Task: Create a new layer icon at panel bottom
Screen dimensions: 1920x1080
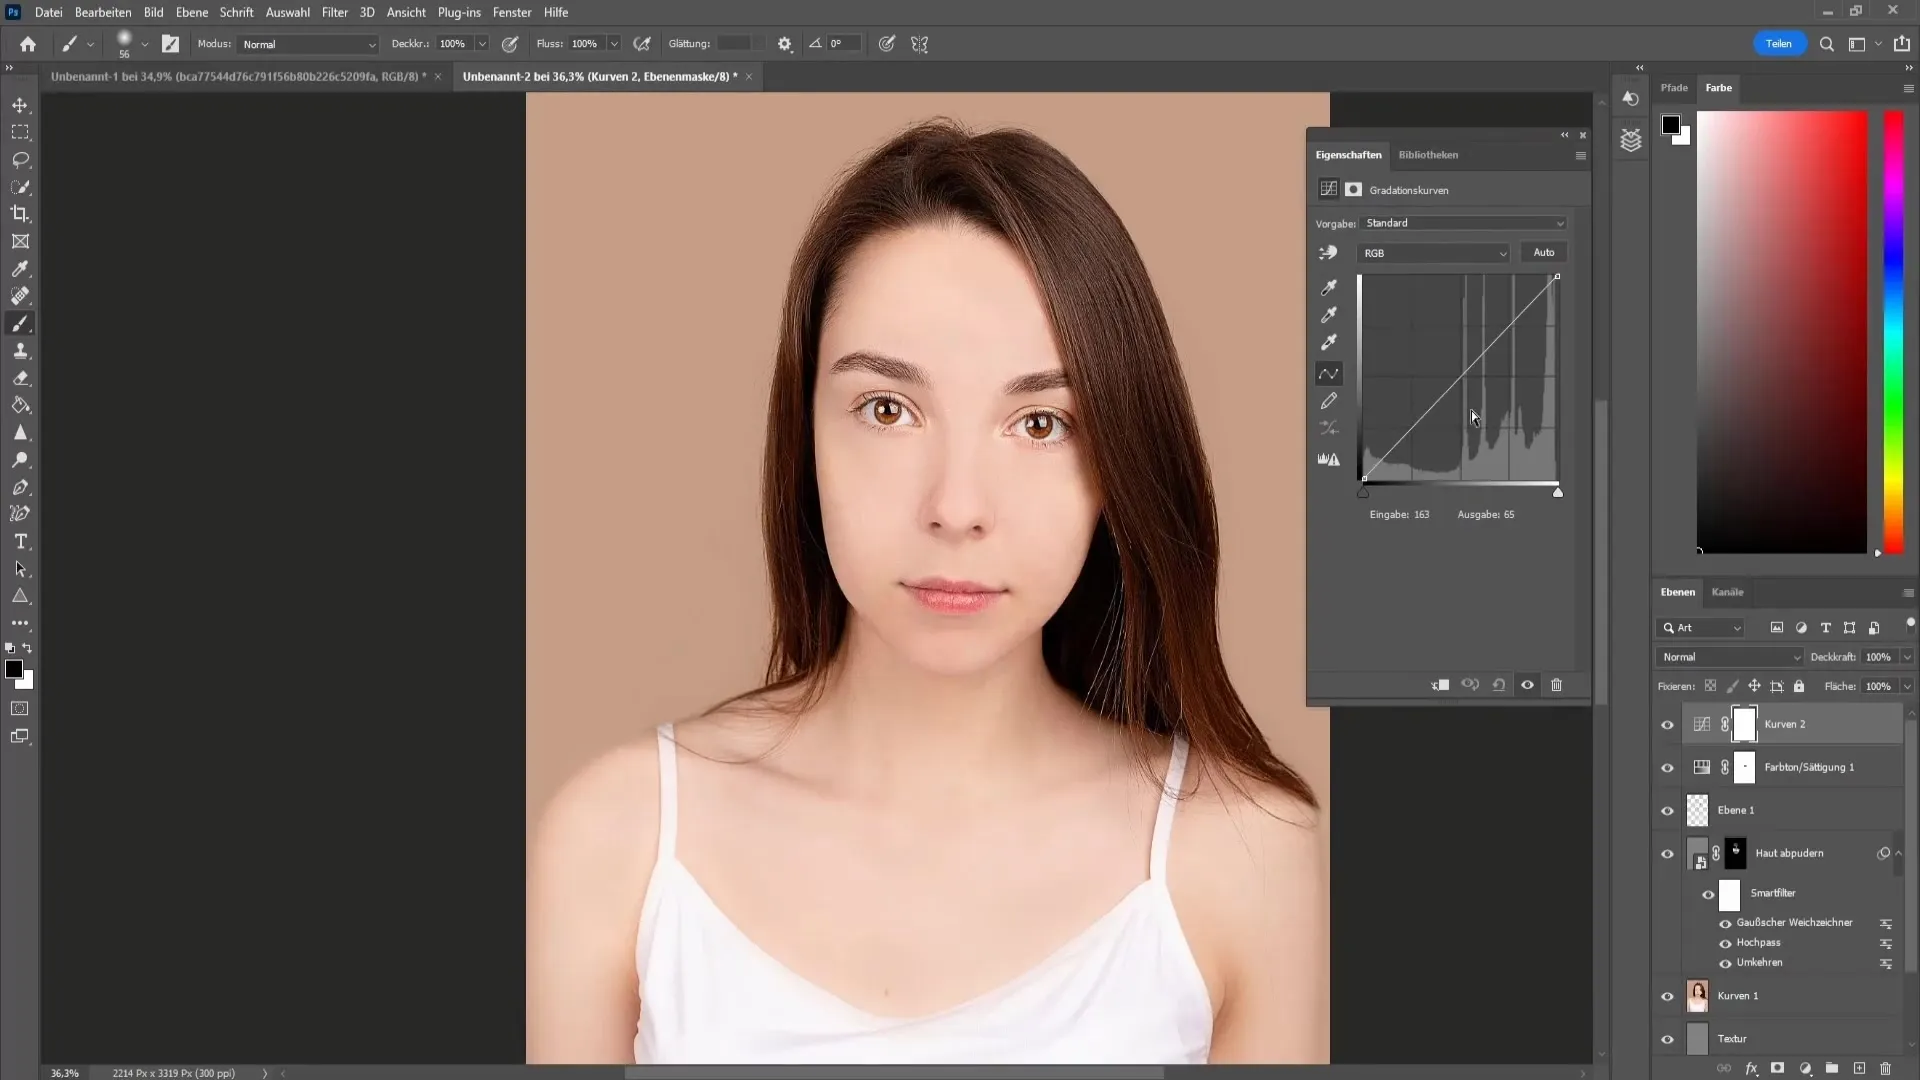Action: point(1859,1069)
